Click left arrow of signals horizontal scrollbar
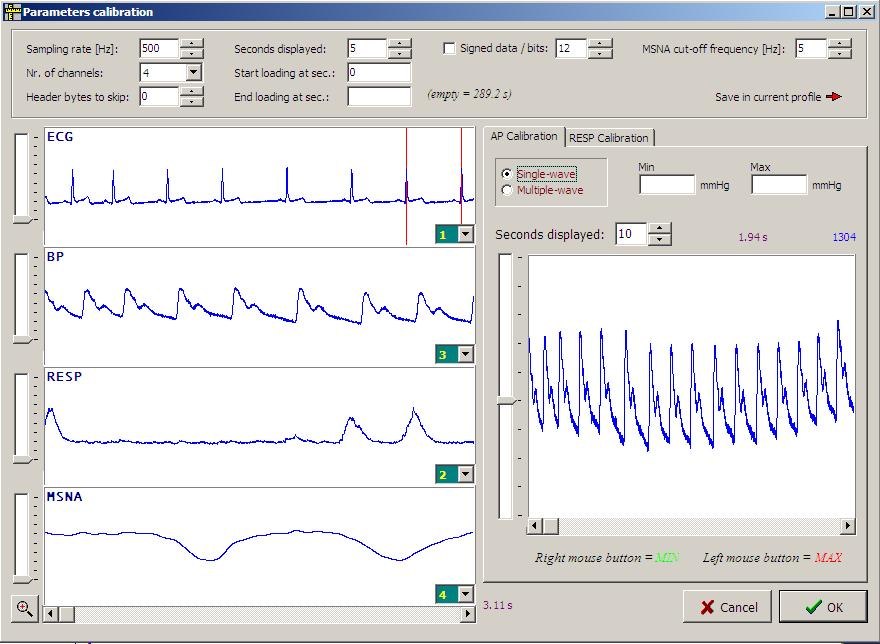The height and width of the screenshot is (644, 880). pyautogui.click(x=51, y=614)
